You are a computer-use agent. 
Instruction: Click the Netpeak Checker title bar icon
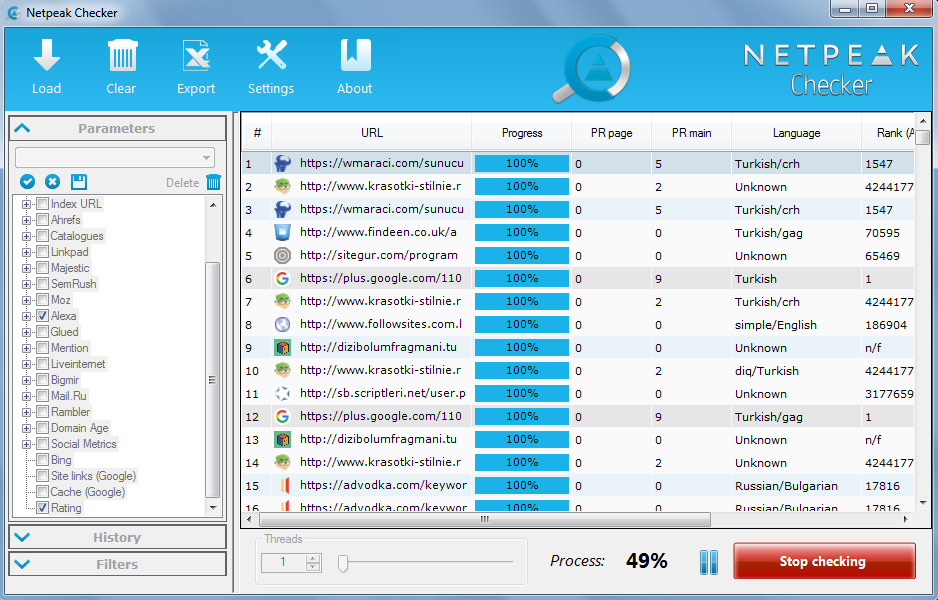pos(13,13)
